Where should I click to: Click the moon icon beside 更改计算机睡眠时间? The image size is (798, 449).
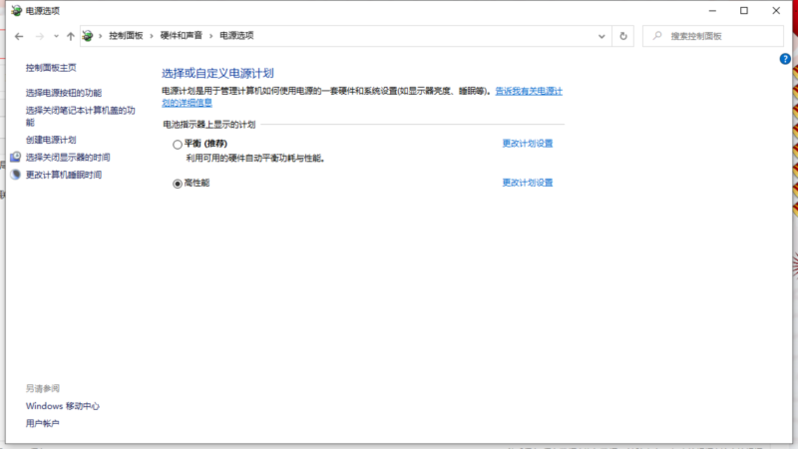[16, 175]
